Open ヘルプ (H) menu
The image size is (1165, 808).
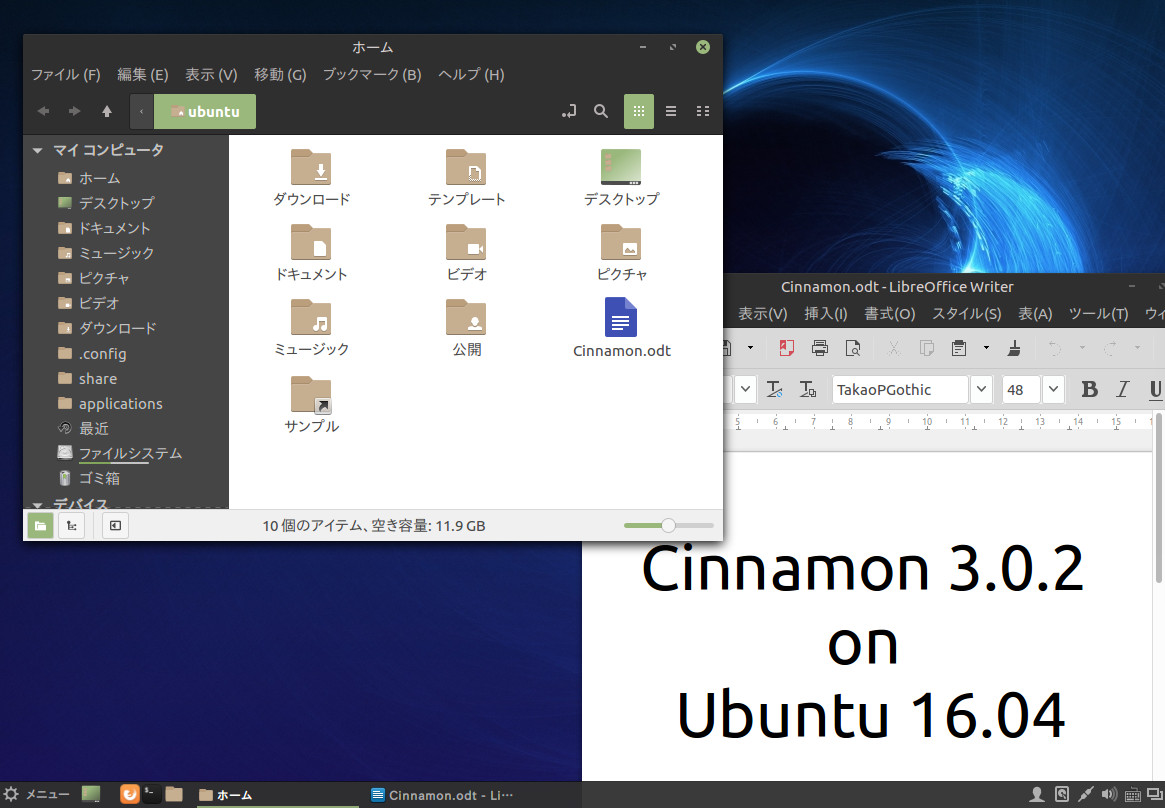point(471,74)
